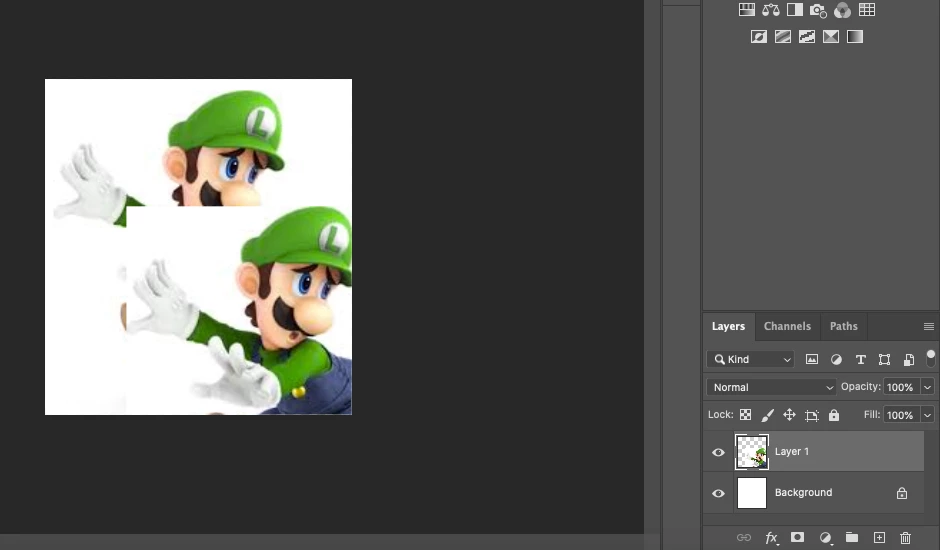This screenshot has height=550, width=940.
Task: Open the Layers panel options menu
Action: pos(929,326)
